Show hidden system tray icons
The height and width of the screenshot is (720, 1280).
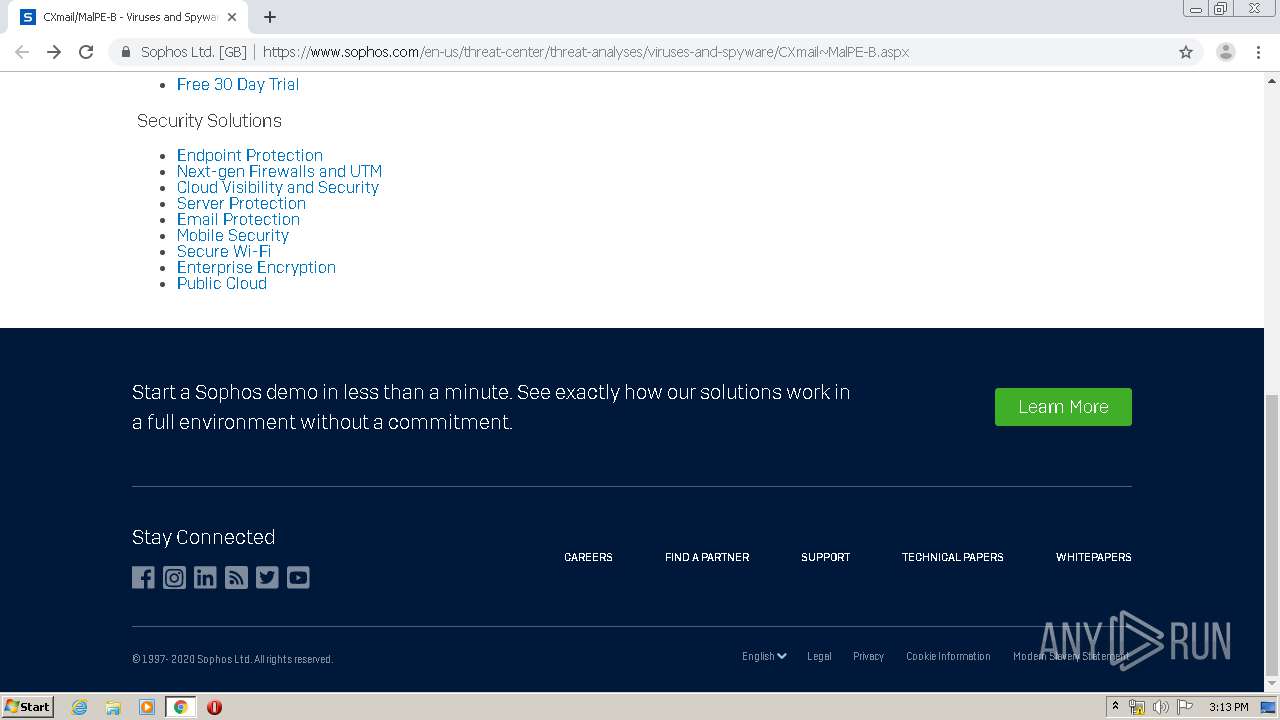click(x=1115, y=707)
